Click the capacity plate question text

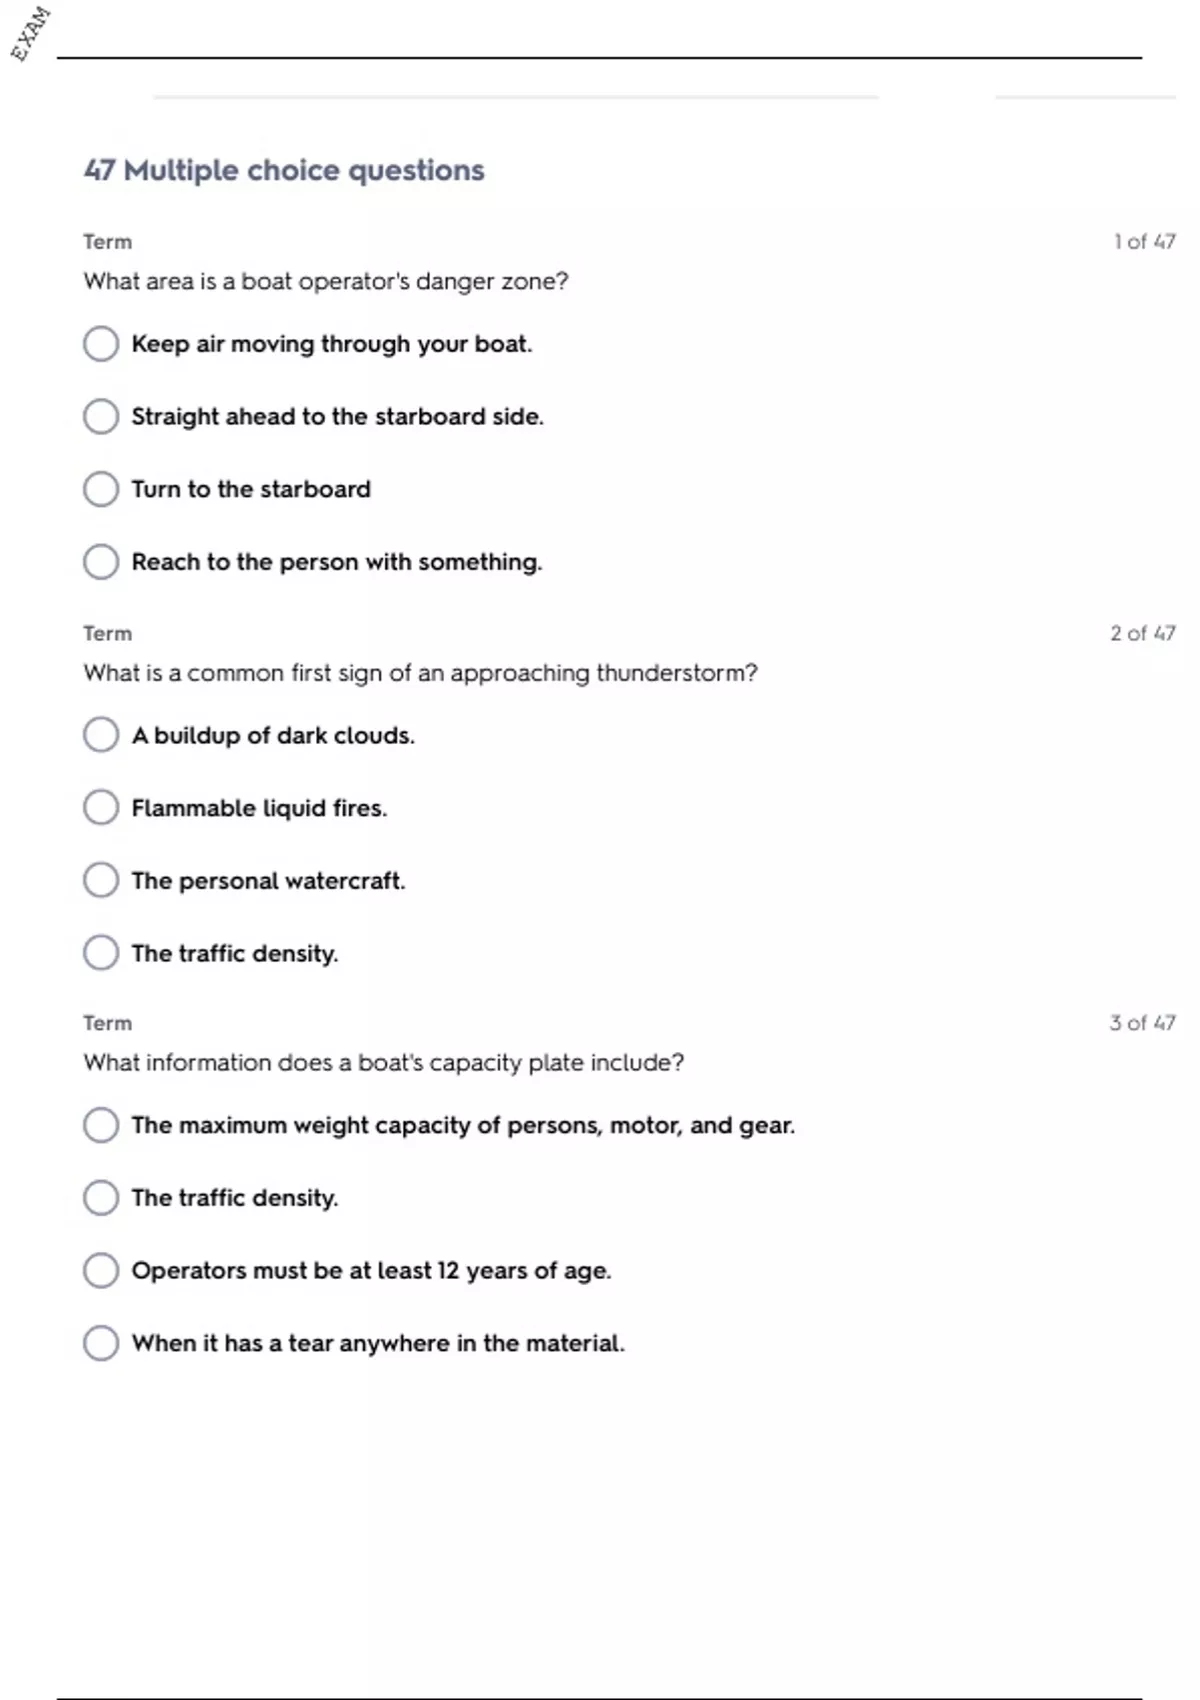tap(383, 1063)
